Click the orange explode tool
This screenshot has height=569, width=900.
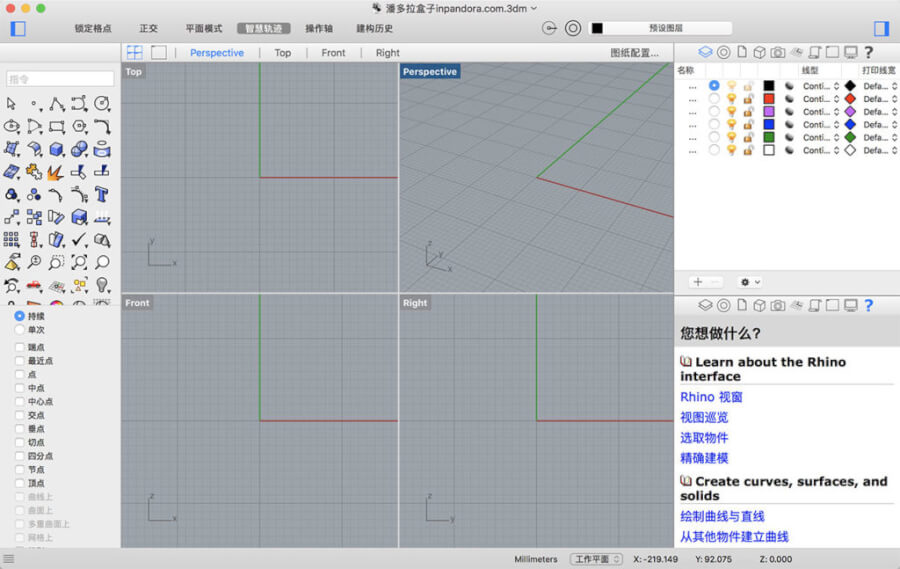click(x=56, y=172)
